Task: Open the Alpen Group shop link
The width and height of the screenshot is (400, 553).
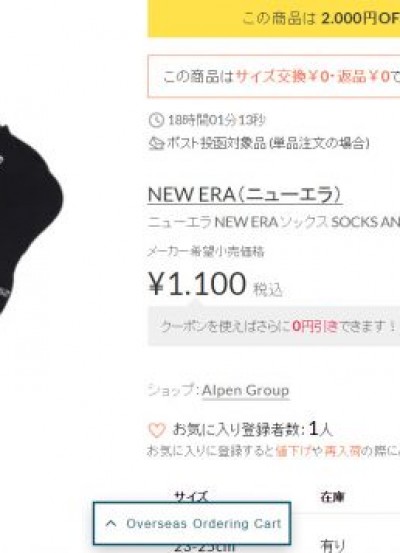Action: (246, 390)
